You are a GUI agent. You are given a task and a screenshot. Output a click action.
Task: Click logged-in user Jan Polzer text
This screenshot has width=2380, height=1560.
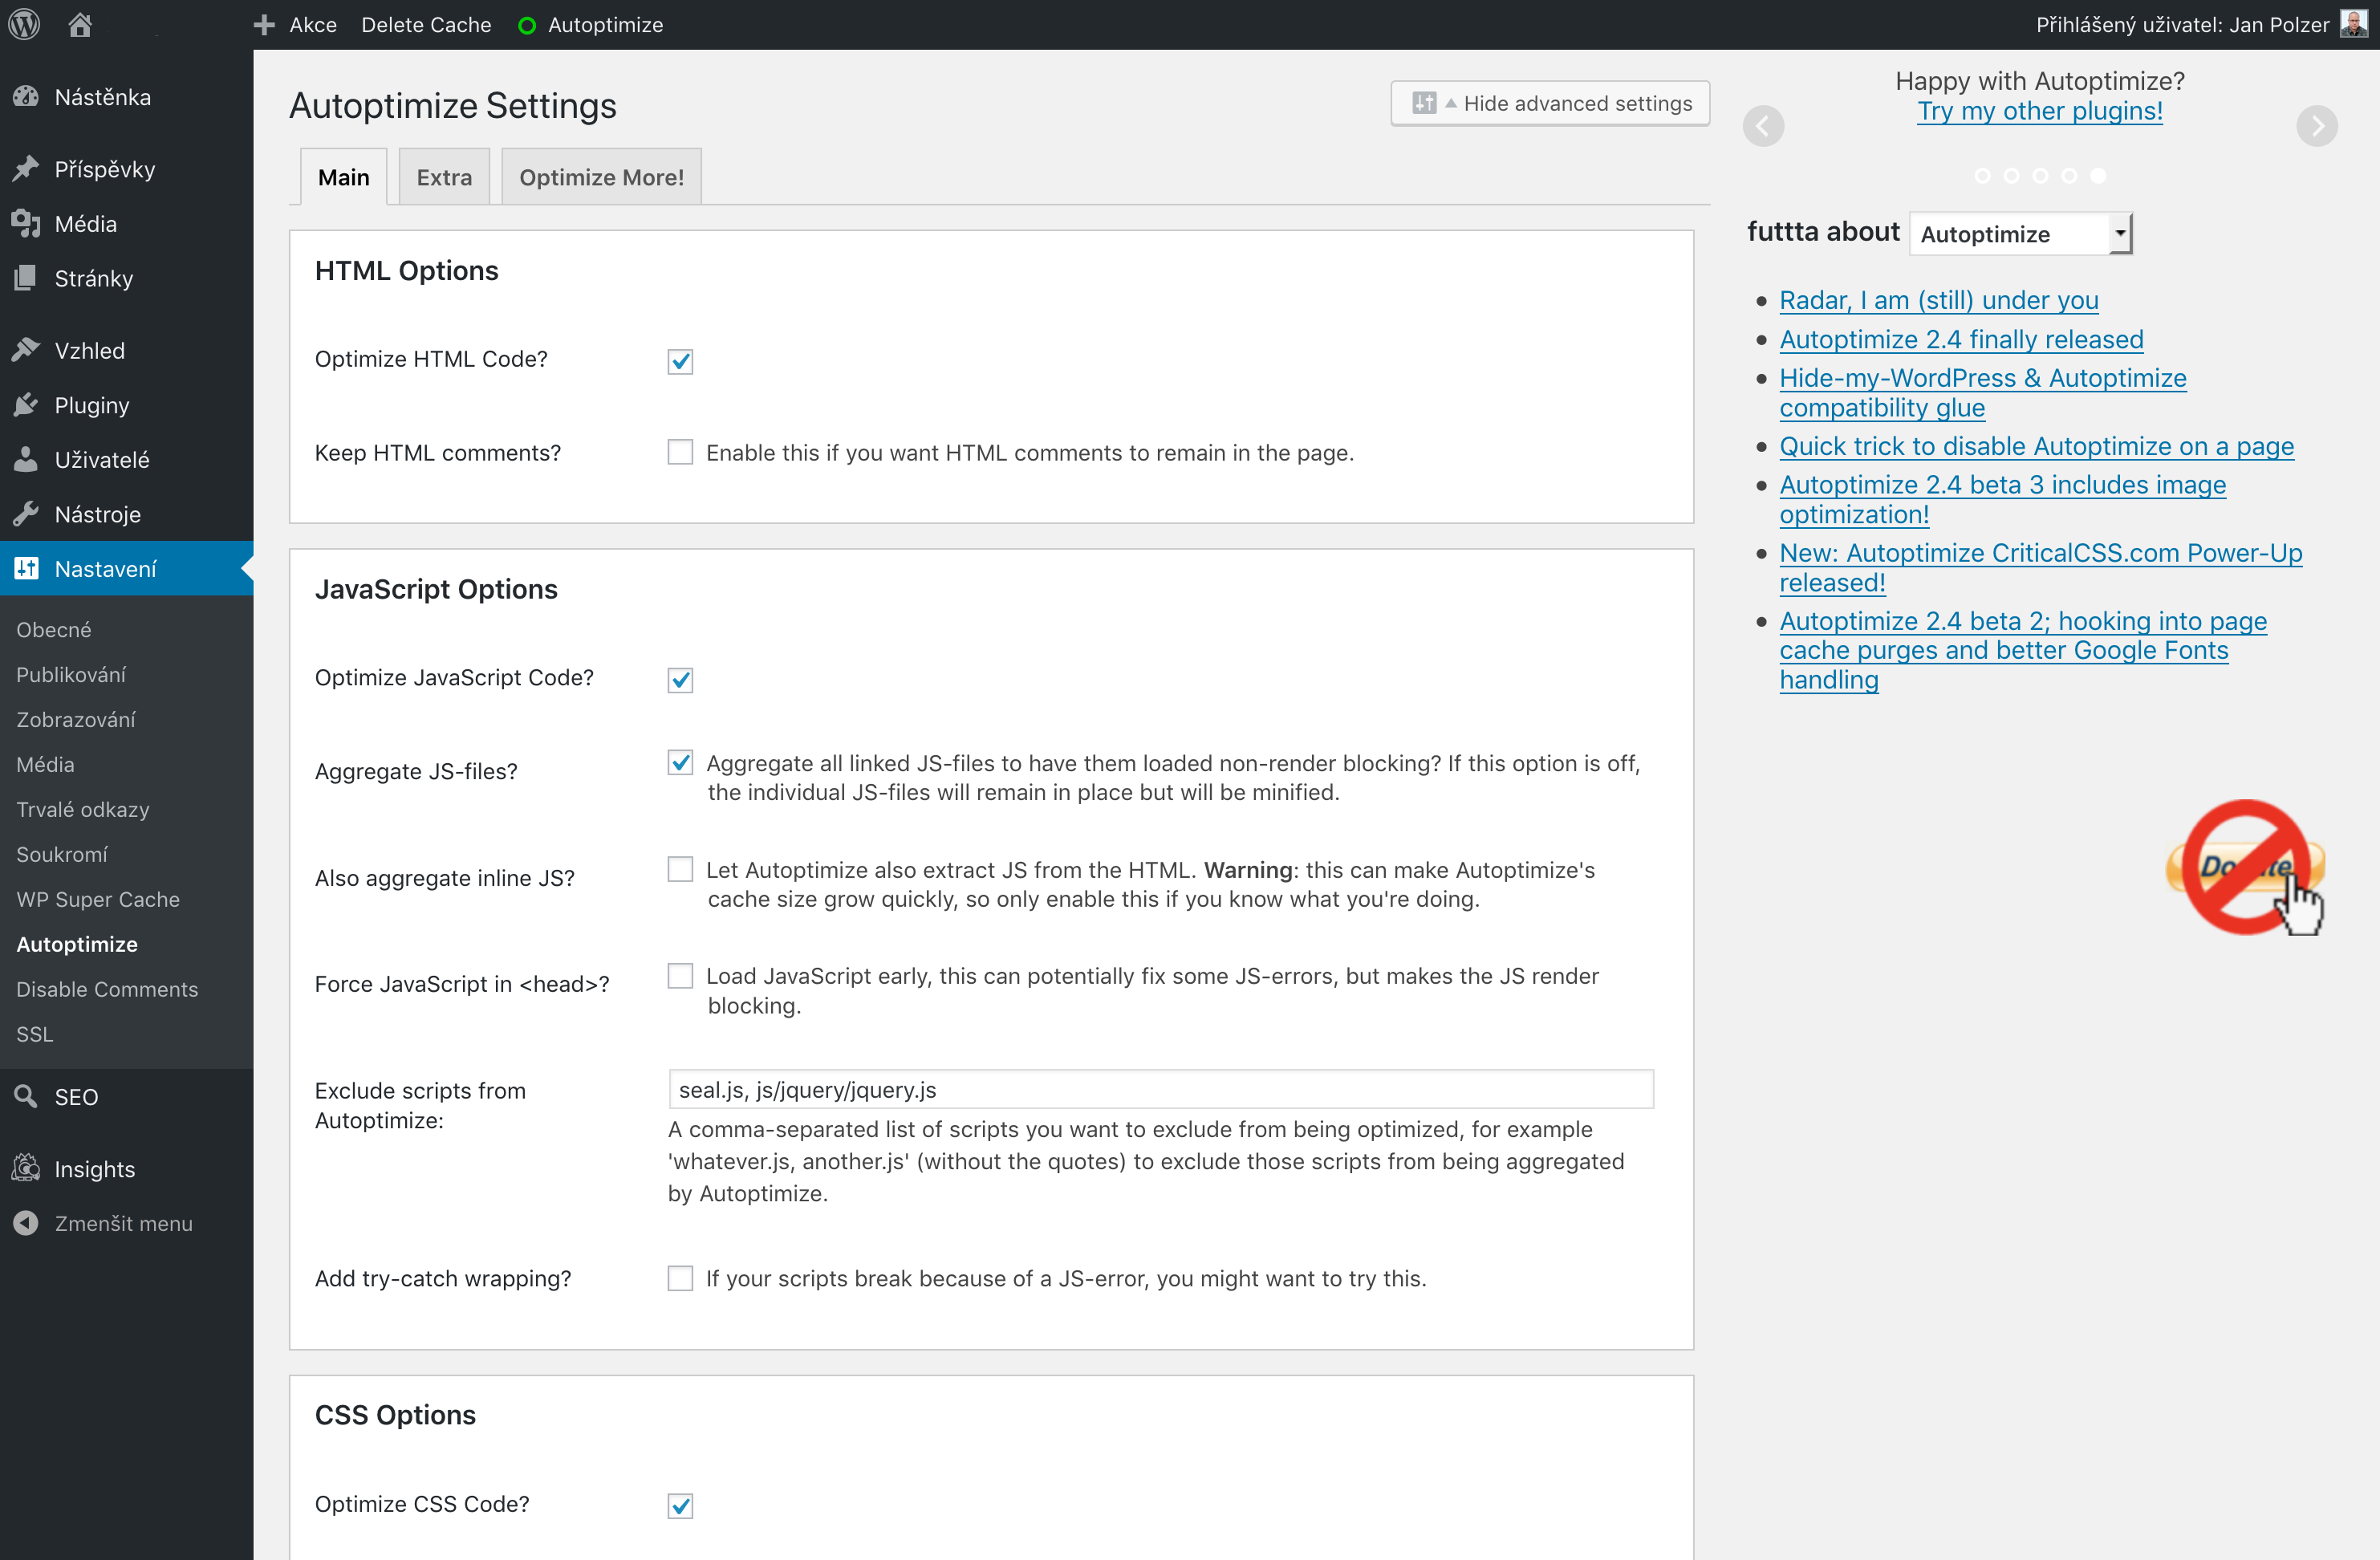point(2182,25)
